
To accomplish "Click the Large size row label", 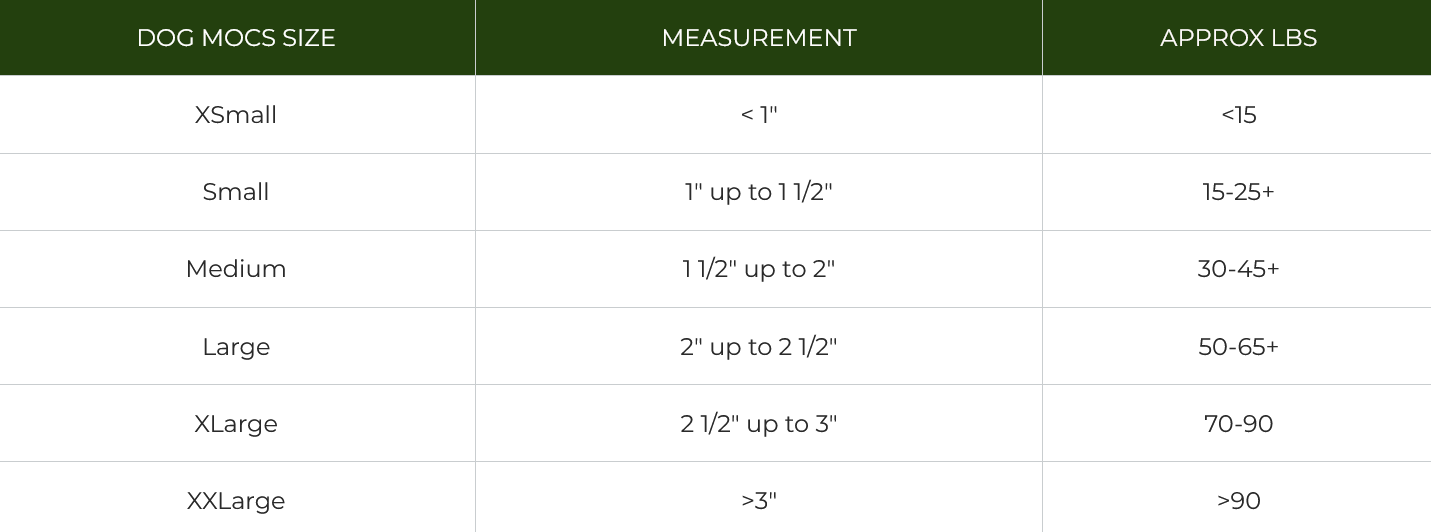I will [x=236, y=347].
